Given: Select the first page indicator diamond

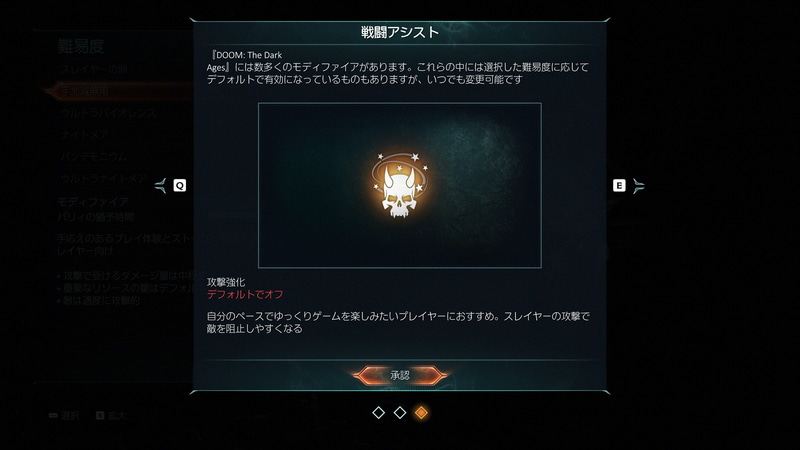Looking at the screenshot, I should (379, 412).
